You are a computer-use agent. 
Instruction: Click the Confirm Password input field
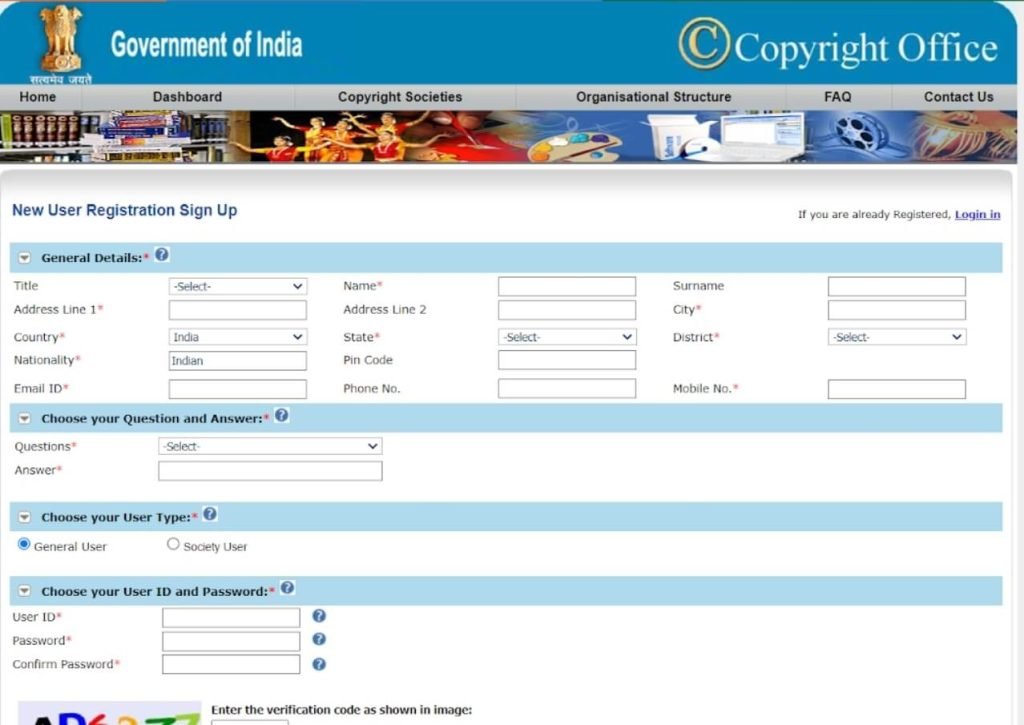231,664
